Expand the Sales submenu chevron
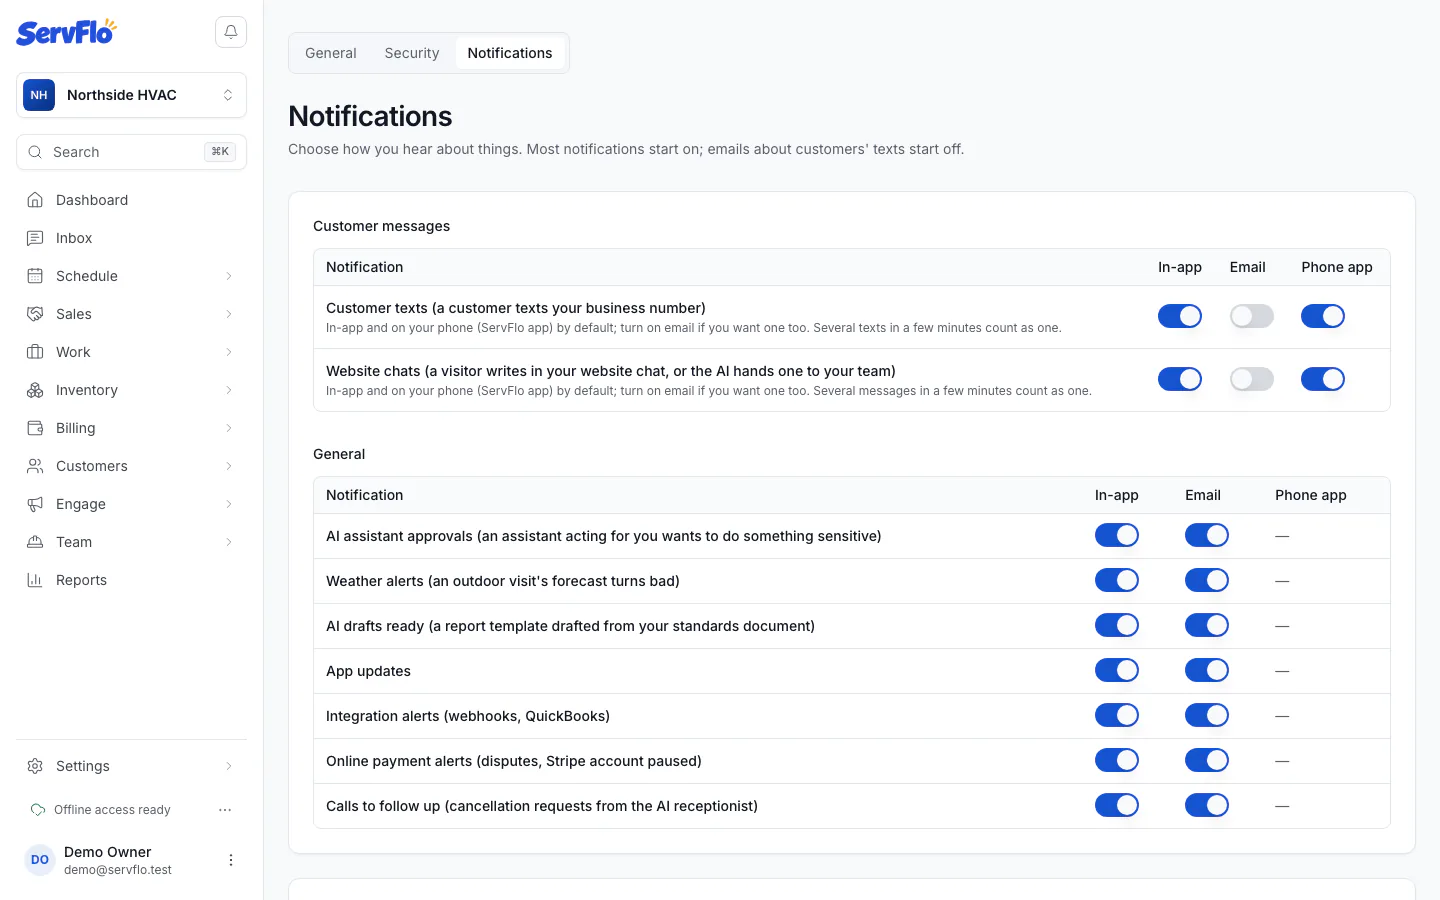The image size is (1440, 900). (229, 314)
